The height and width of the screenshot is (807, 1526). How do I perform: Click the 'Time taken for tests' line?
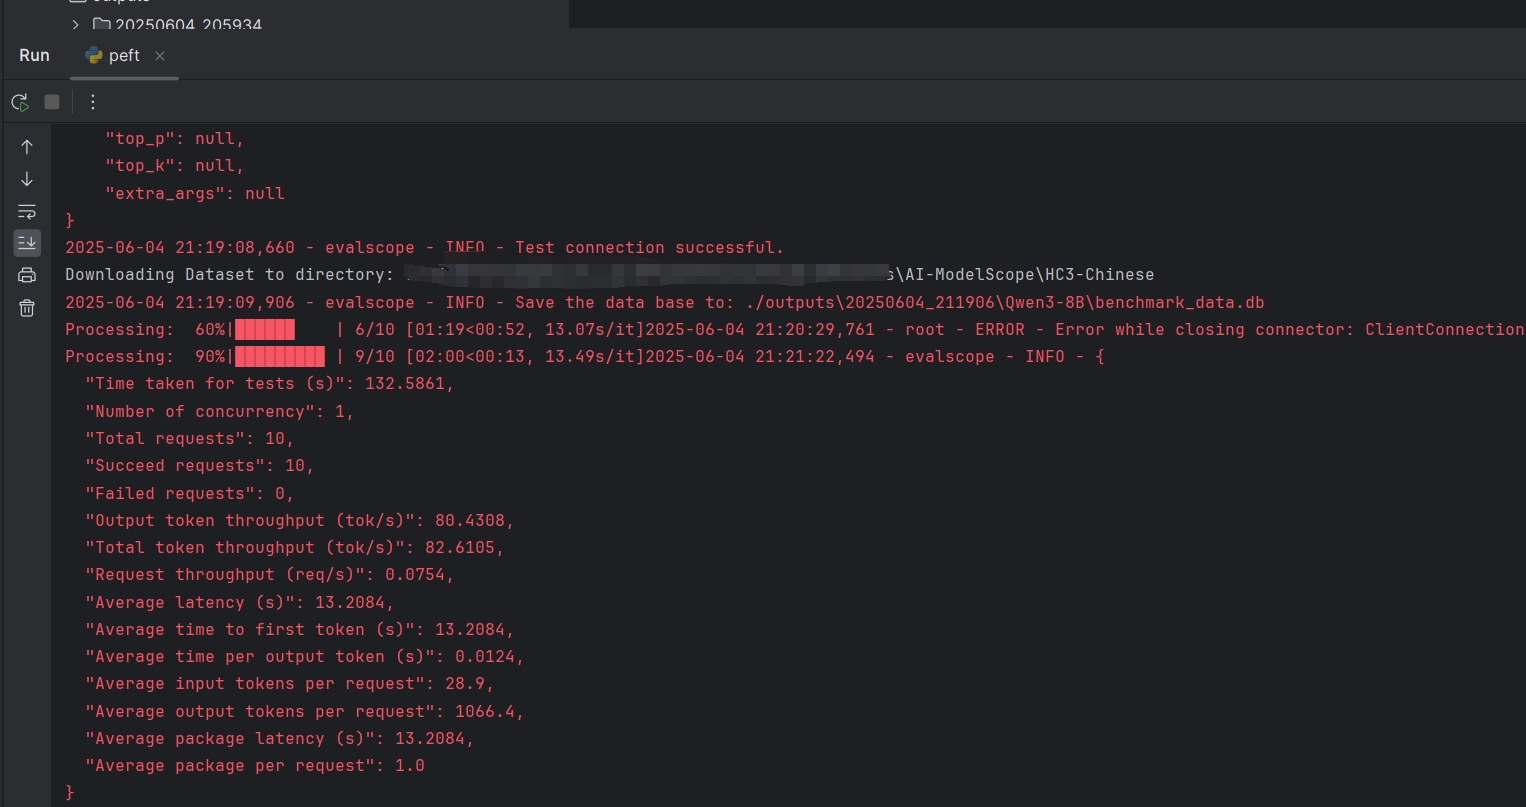click(x=269, y=384)
